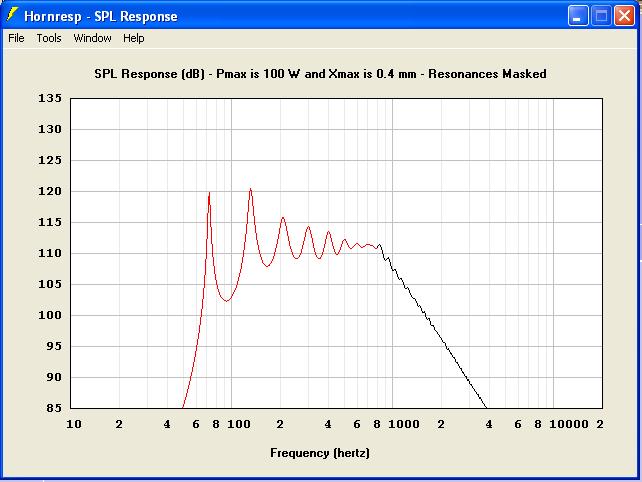The height and width of the screenshot is (482, 642).
Task: Click the 135 dB axis label
Action: (x=50, y=98)
